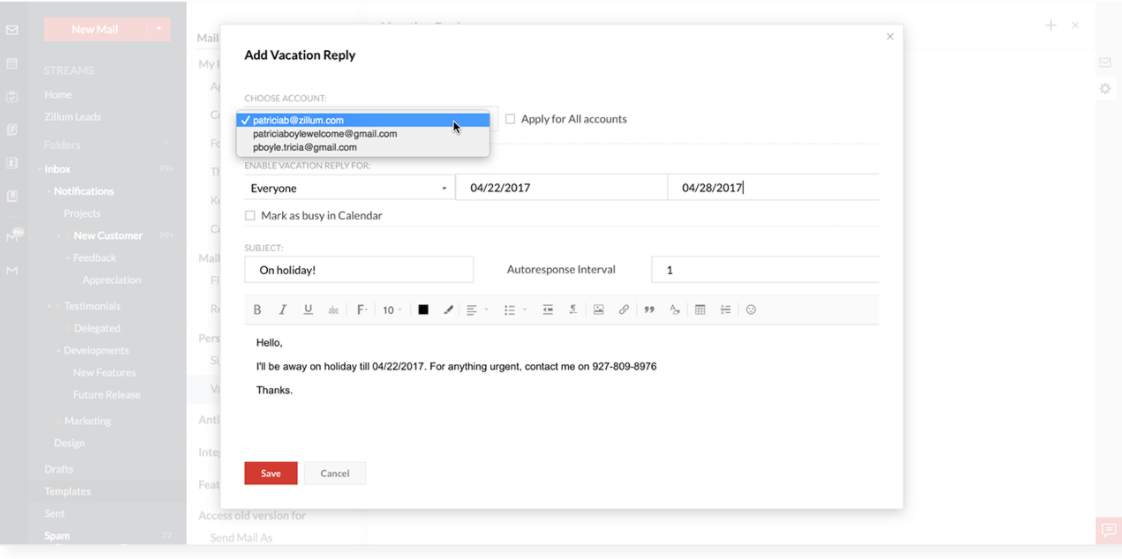Open the Calendar app in left rail
The image size is (1122, 559).
pos(12,64)
